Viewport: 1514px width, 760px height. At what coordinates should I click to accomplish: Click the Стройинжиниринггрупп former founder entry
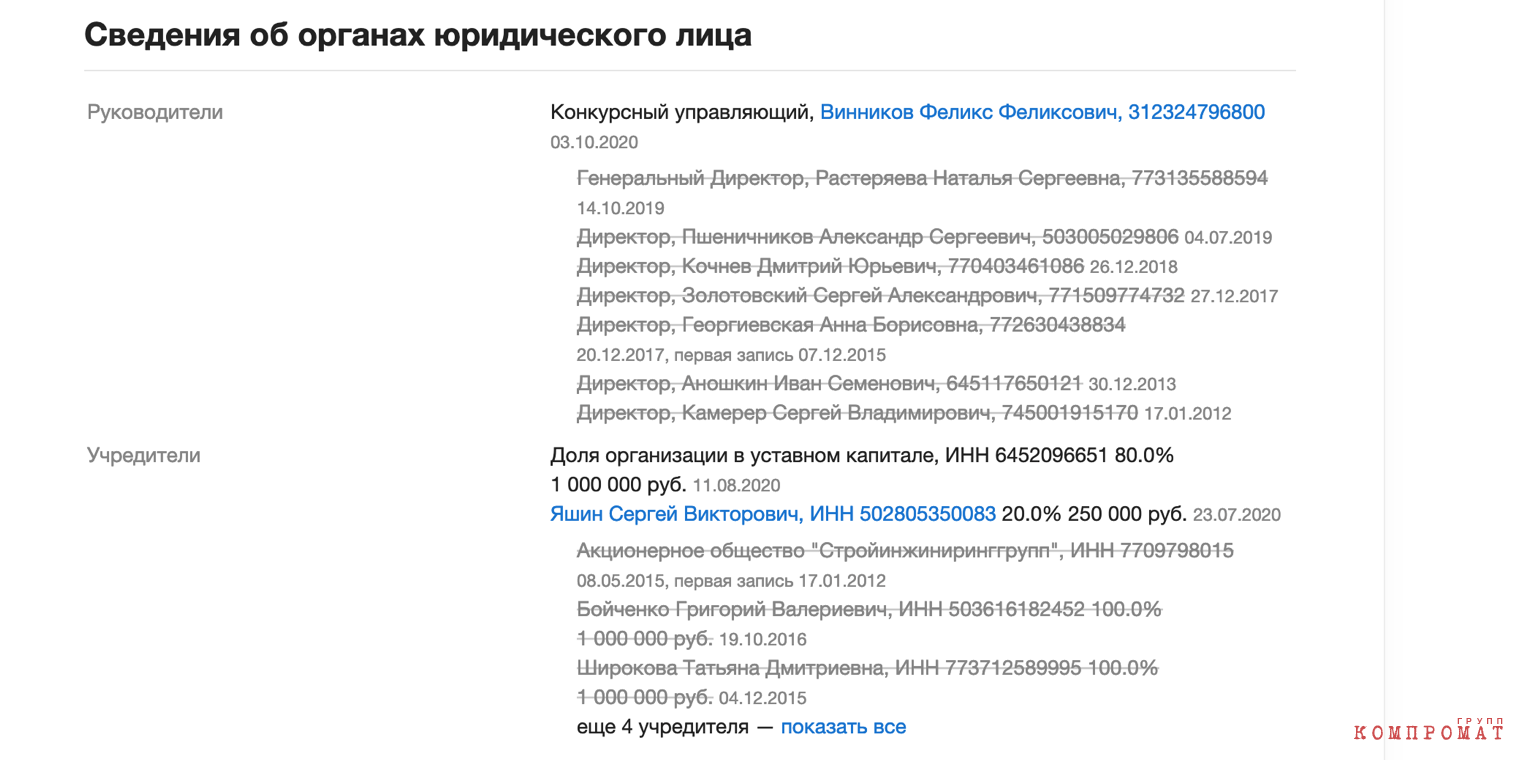point(905,550)
